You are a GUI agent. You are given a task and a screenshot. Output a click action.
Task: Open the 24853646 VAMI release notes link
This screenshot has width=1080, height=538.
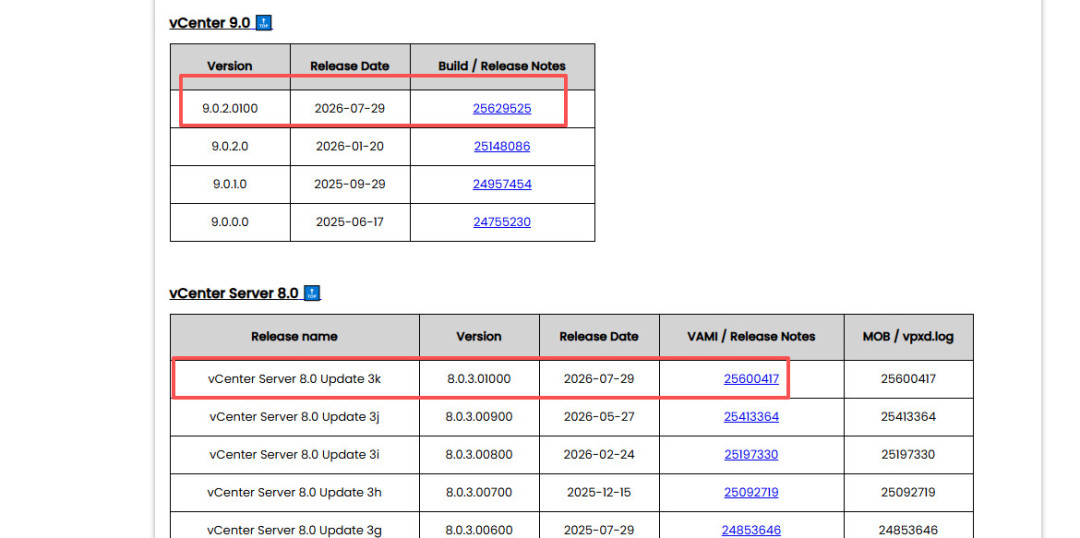(x=751, y=530)
